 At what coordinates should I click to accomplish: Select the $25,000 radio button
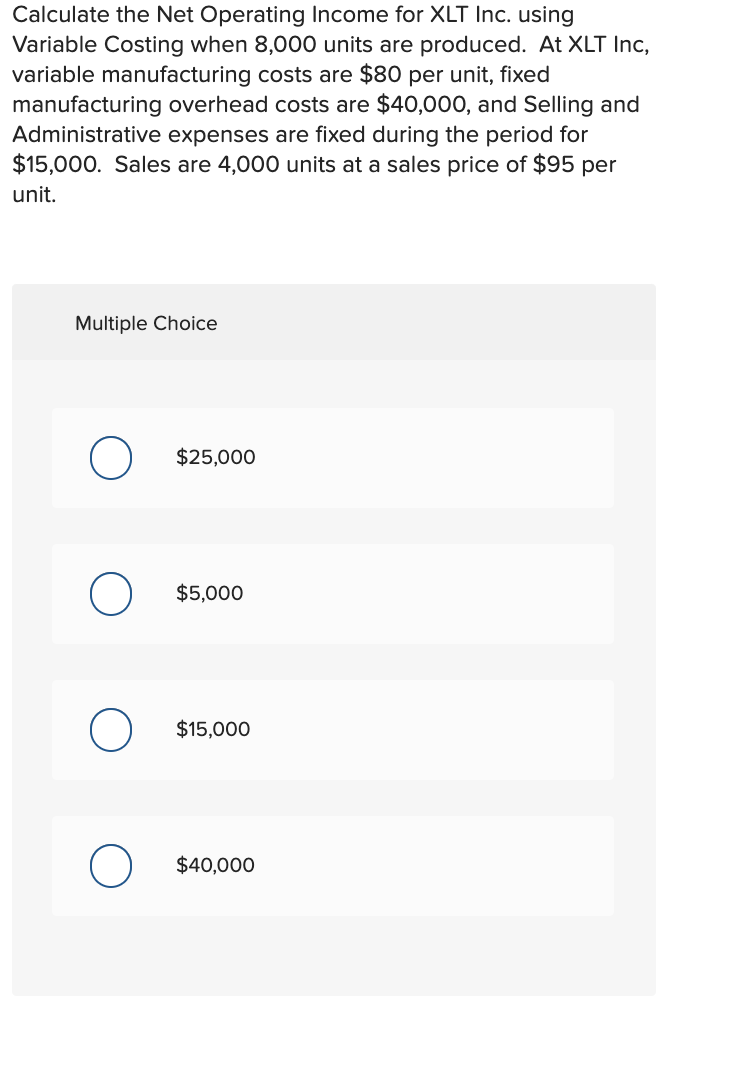[110, 457]
